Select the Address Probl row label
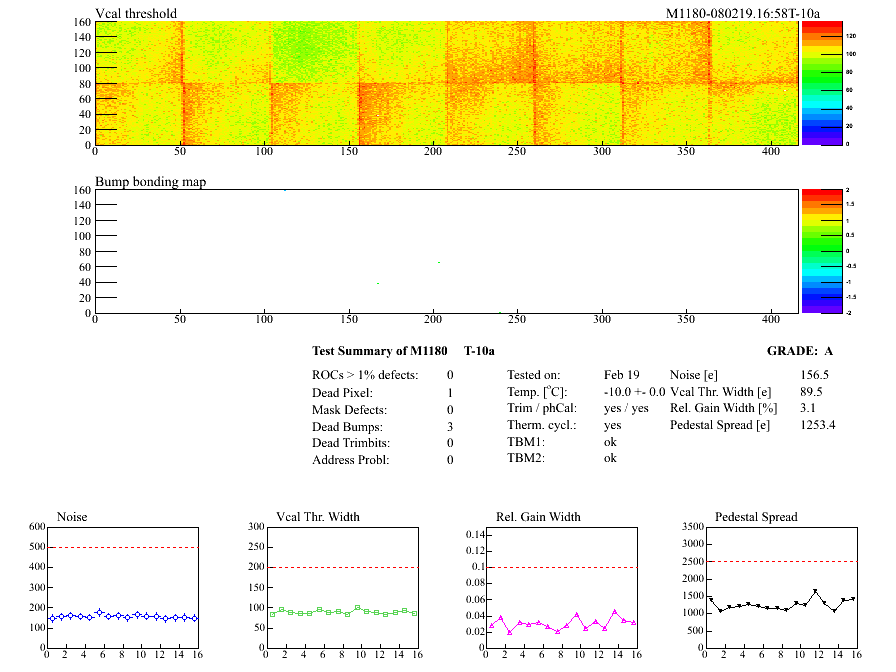Image resolution: width=896 pixels, height=672 pixels. pos(348,460)
